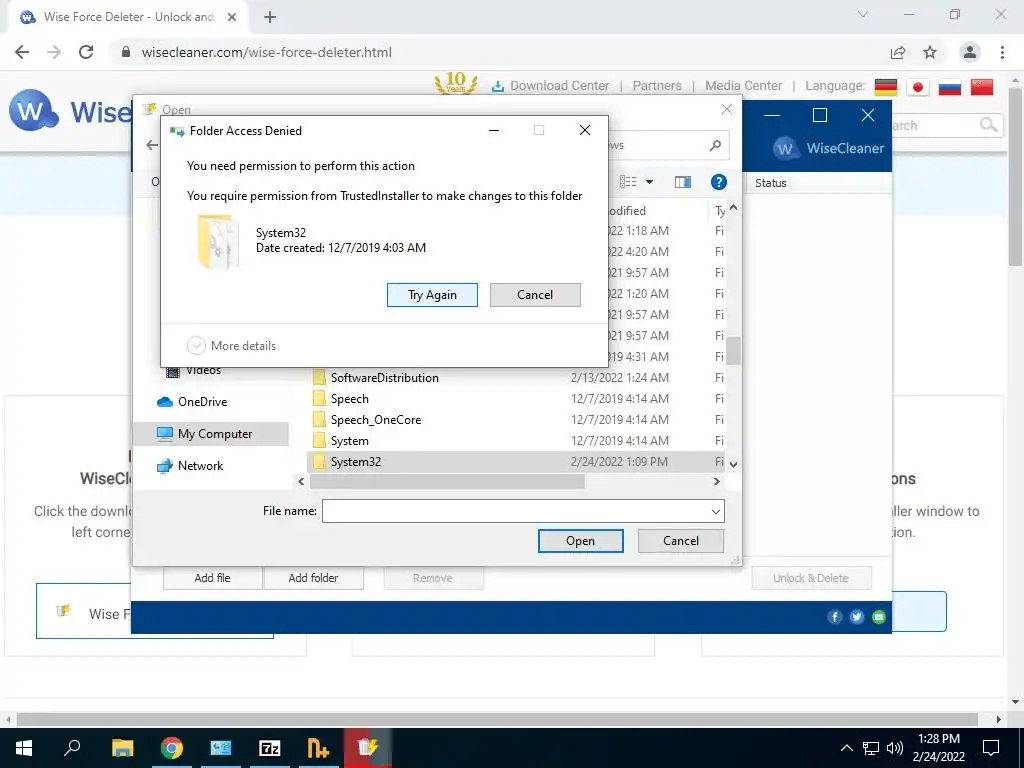
Task: Click the Modified column header
Action: (627, 210)
